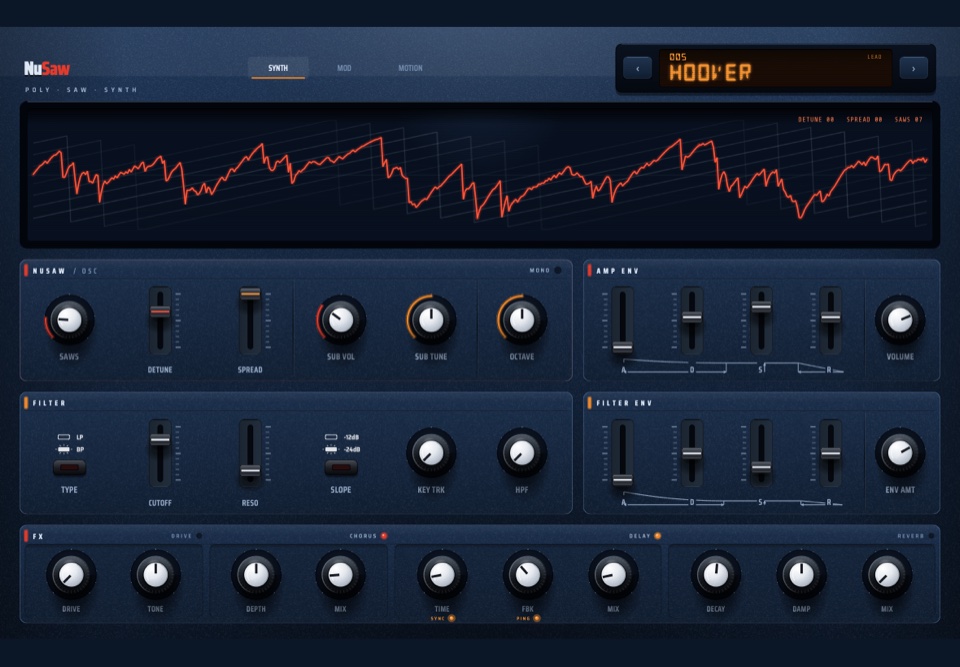Click the waveform oscilloscope display
The width and height of the screenshot is (960, 667).
(x=479, y=175)
